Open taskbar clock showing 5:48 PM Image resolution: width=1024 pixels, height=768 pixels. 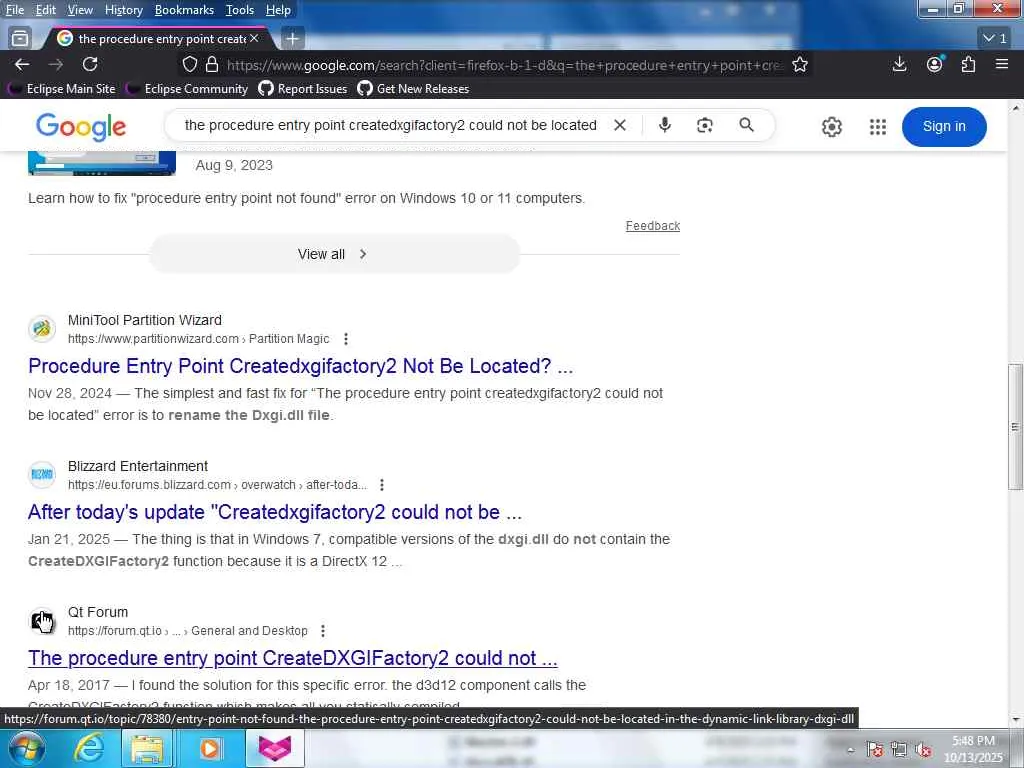pos(973,750)
